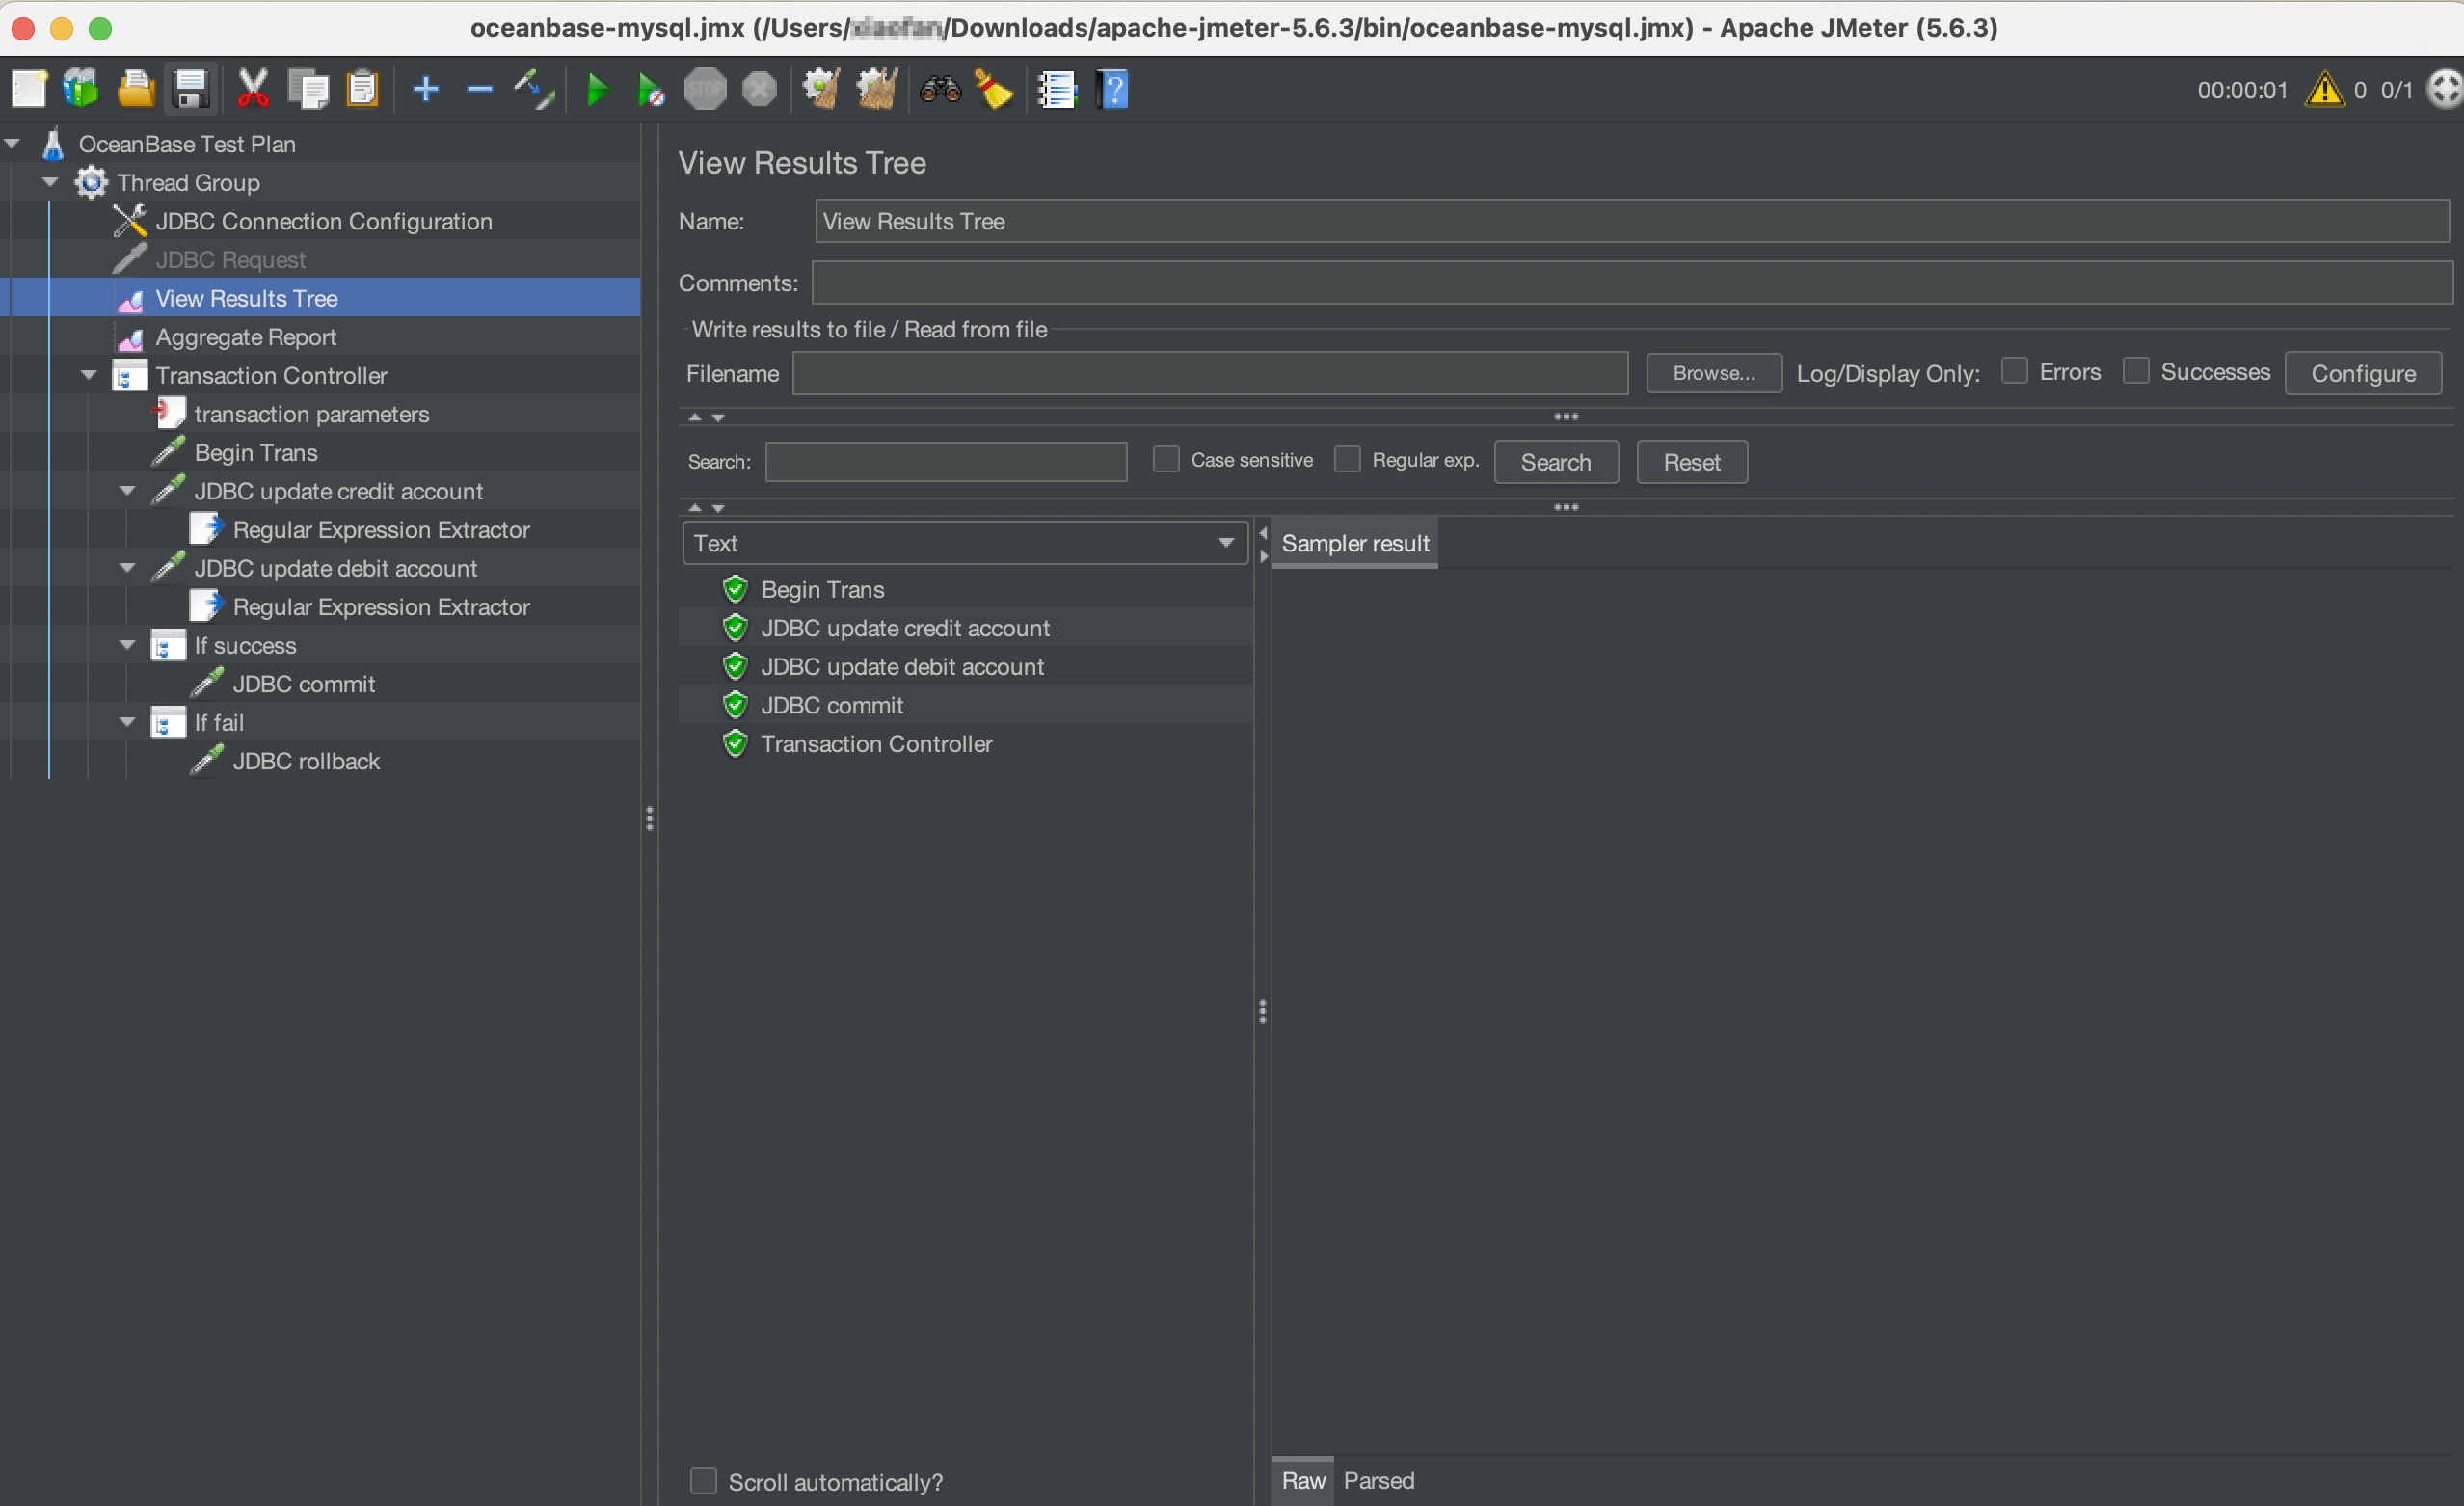Click the blue Help question mark icon
The image size is (2464, 1506).
1113,90
